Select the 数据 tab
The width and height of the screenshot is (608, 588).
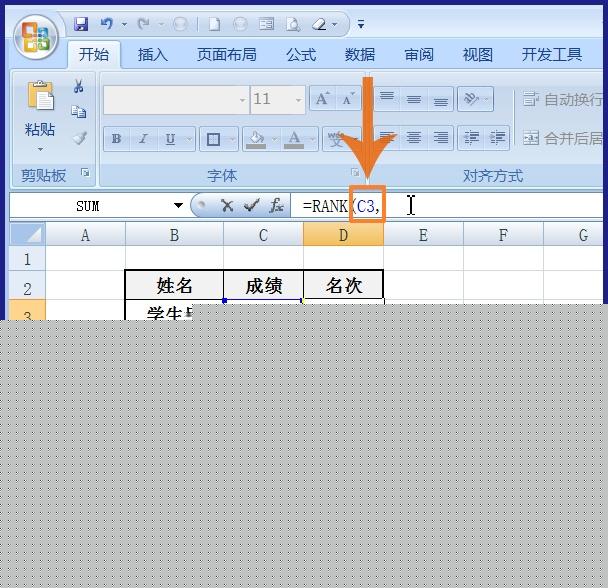360,55
